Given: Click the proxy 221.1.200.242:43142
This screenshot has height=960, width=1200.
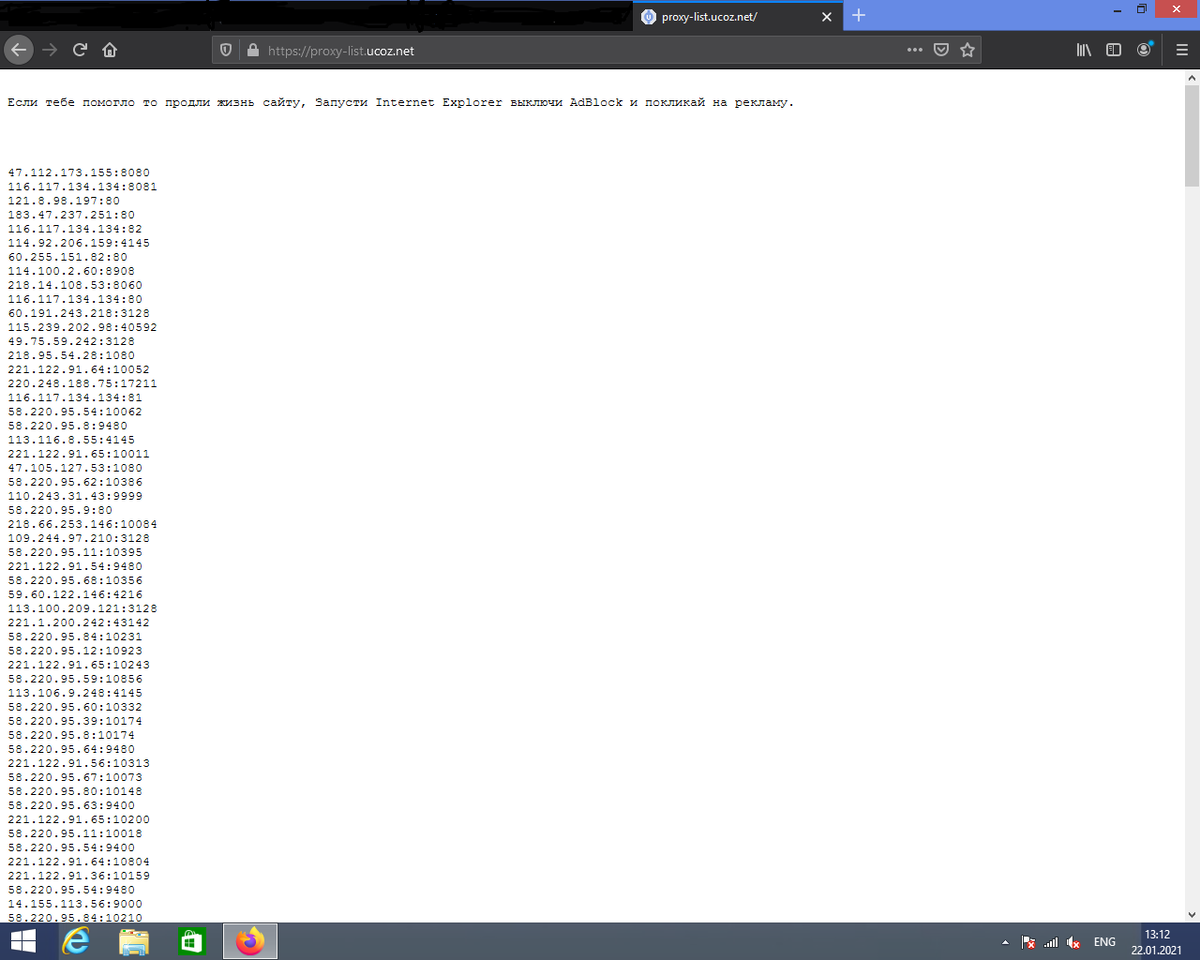Looking at the screenshot, I should pos(79,621).
